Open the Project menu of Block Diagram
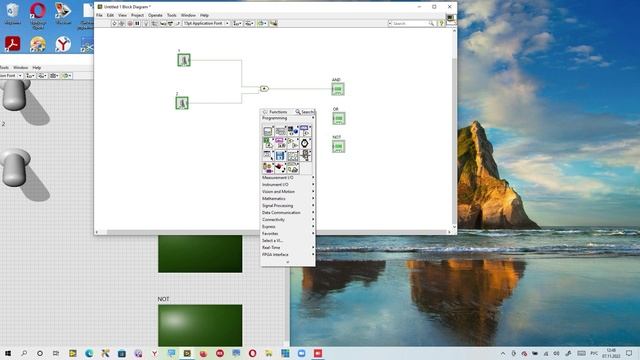 click(x=137, y=15)
